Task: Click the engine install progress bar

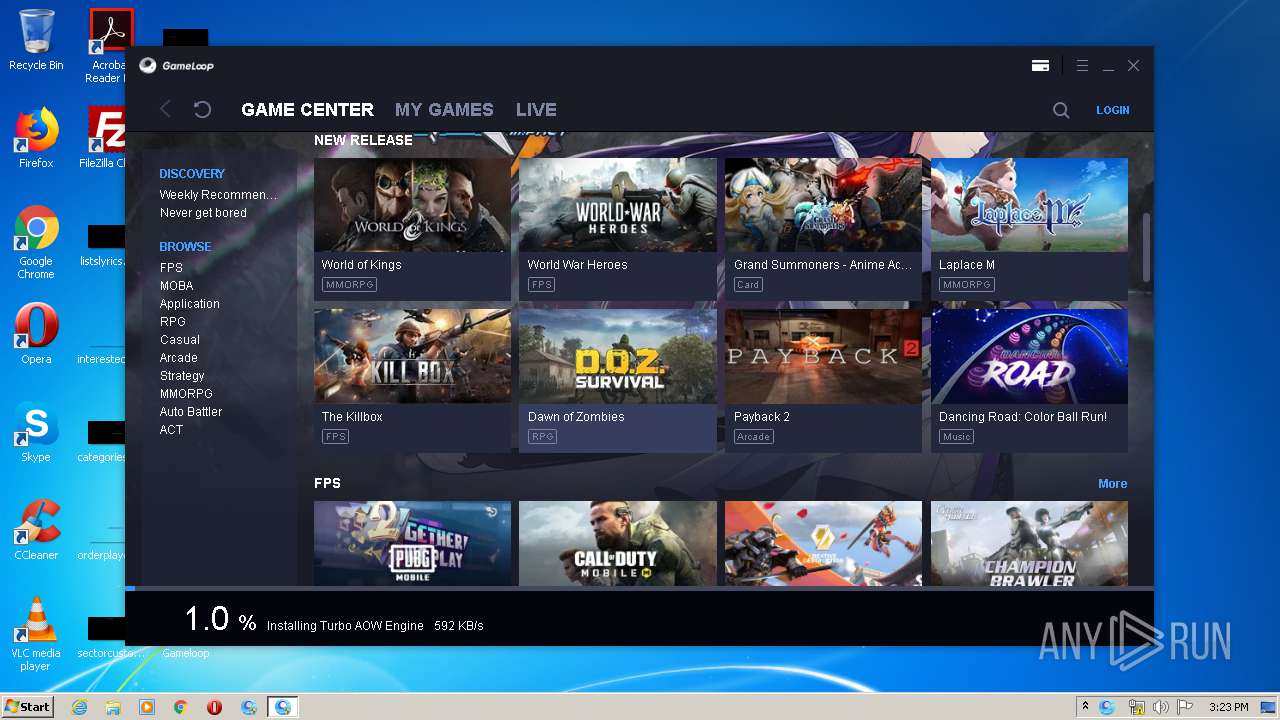Action: point(639,588)
